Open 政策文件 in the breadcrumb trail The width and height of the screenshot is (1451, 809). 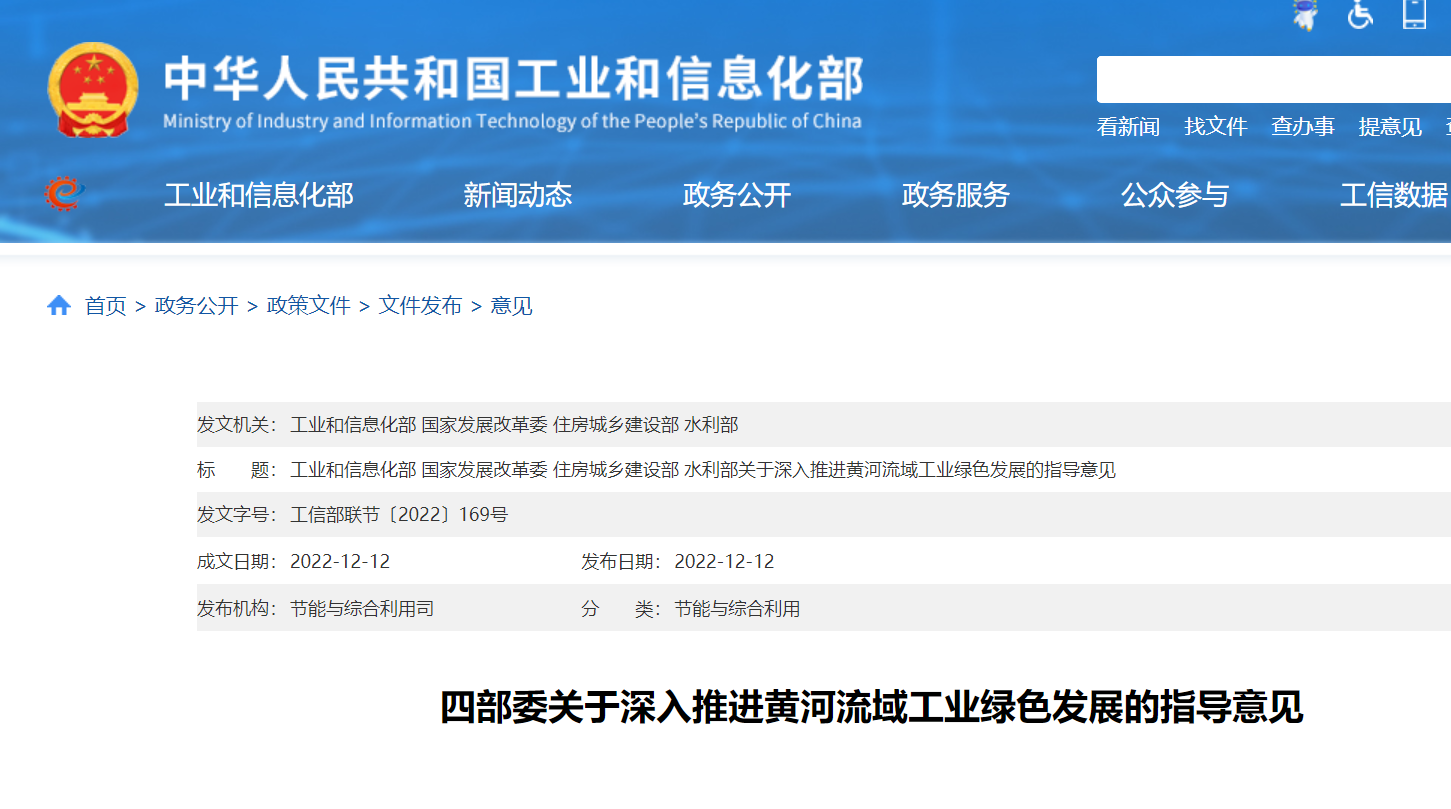coord(308,306)
